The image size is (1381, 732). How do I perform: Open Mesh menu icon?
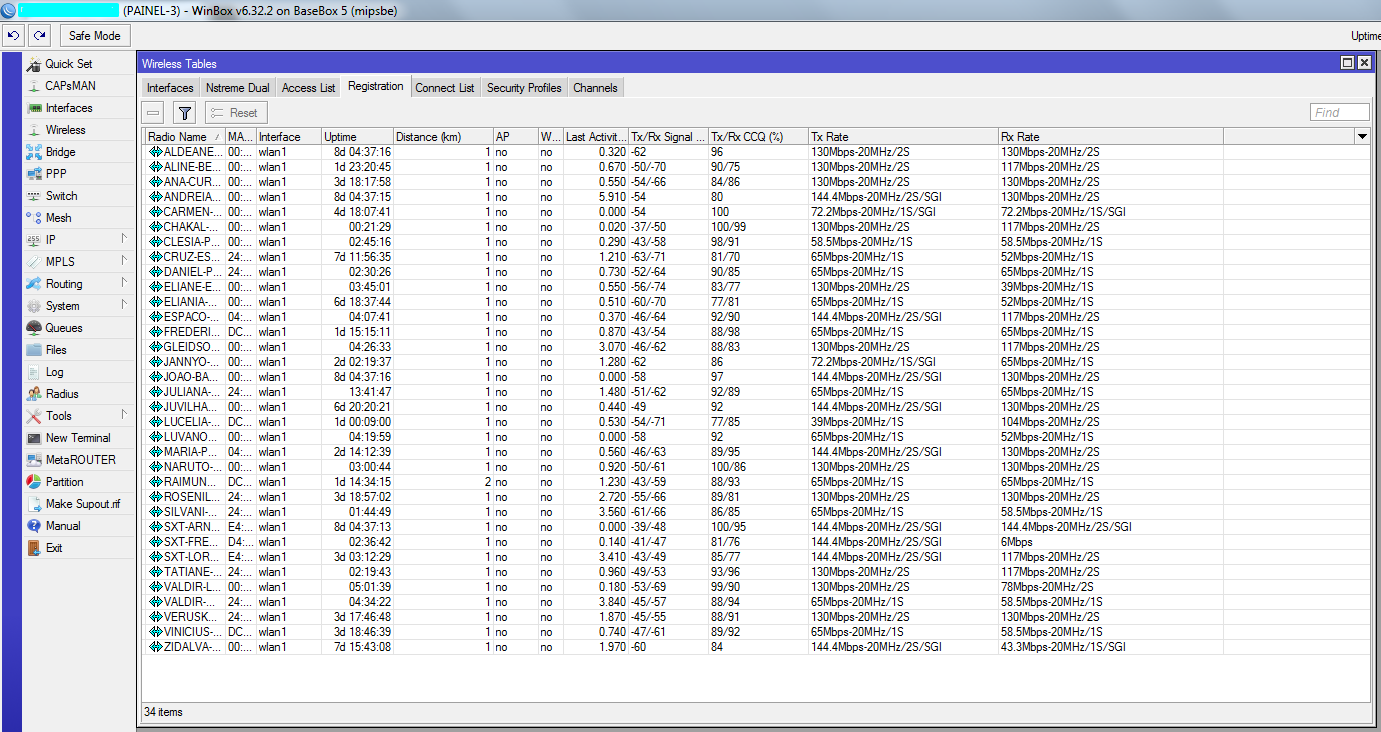(34, 218)
